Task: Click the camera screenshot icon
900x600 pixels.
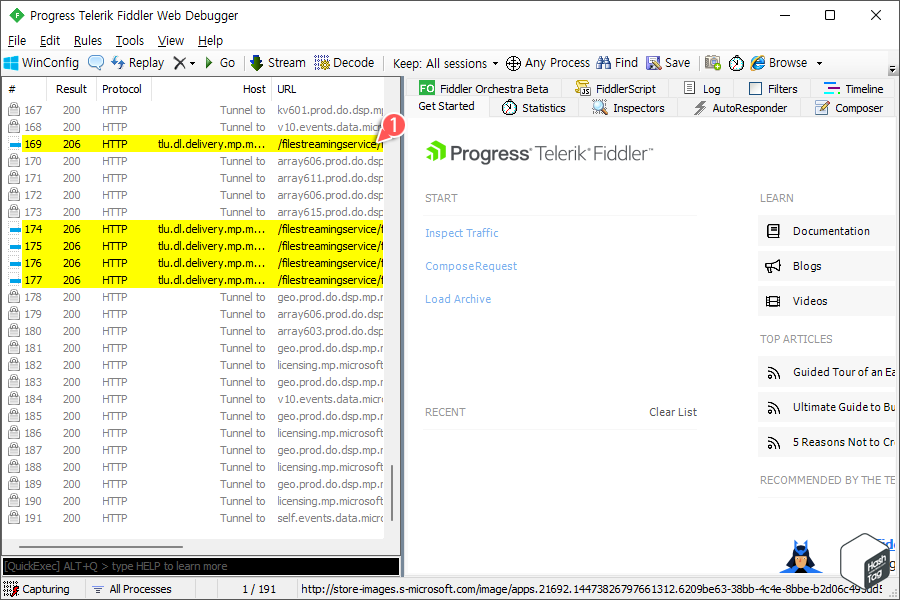Action: 713,63
